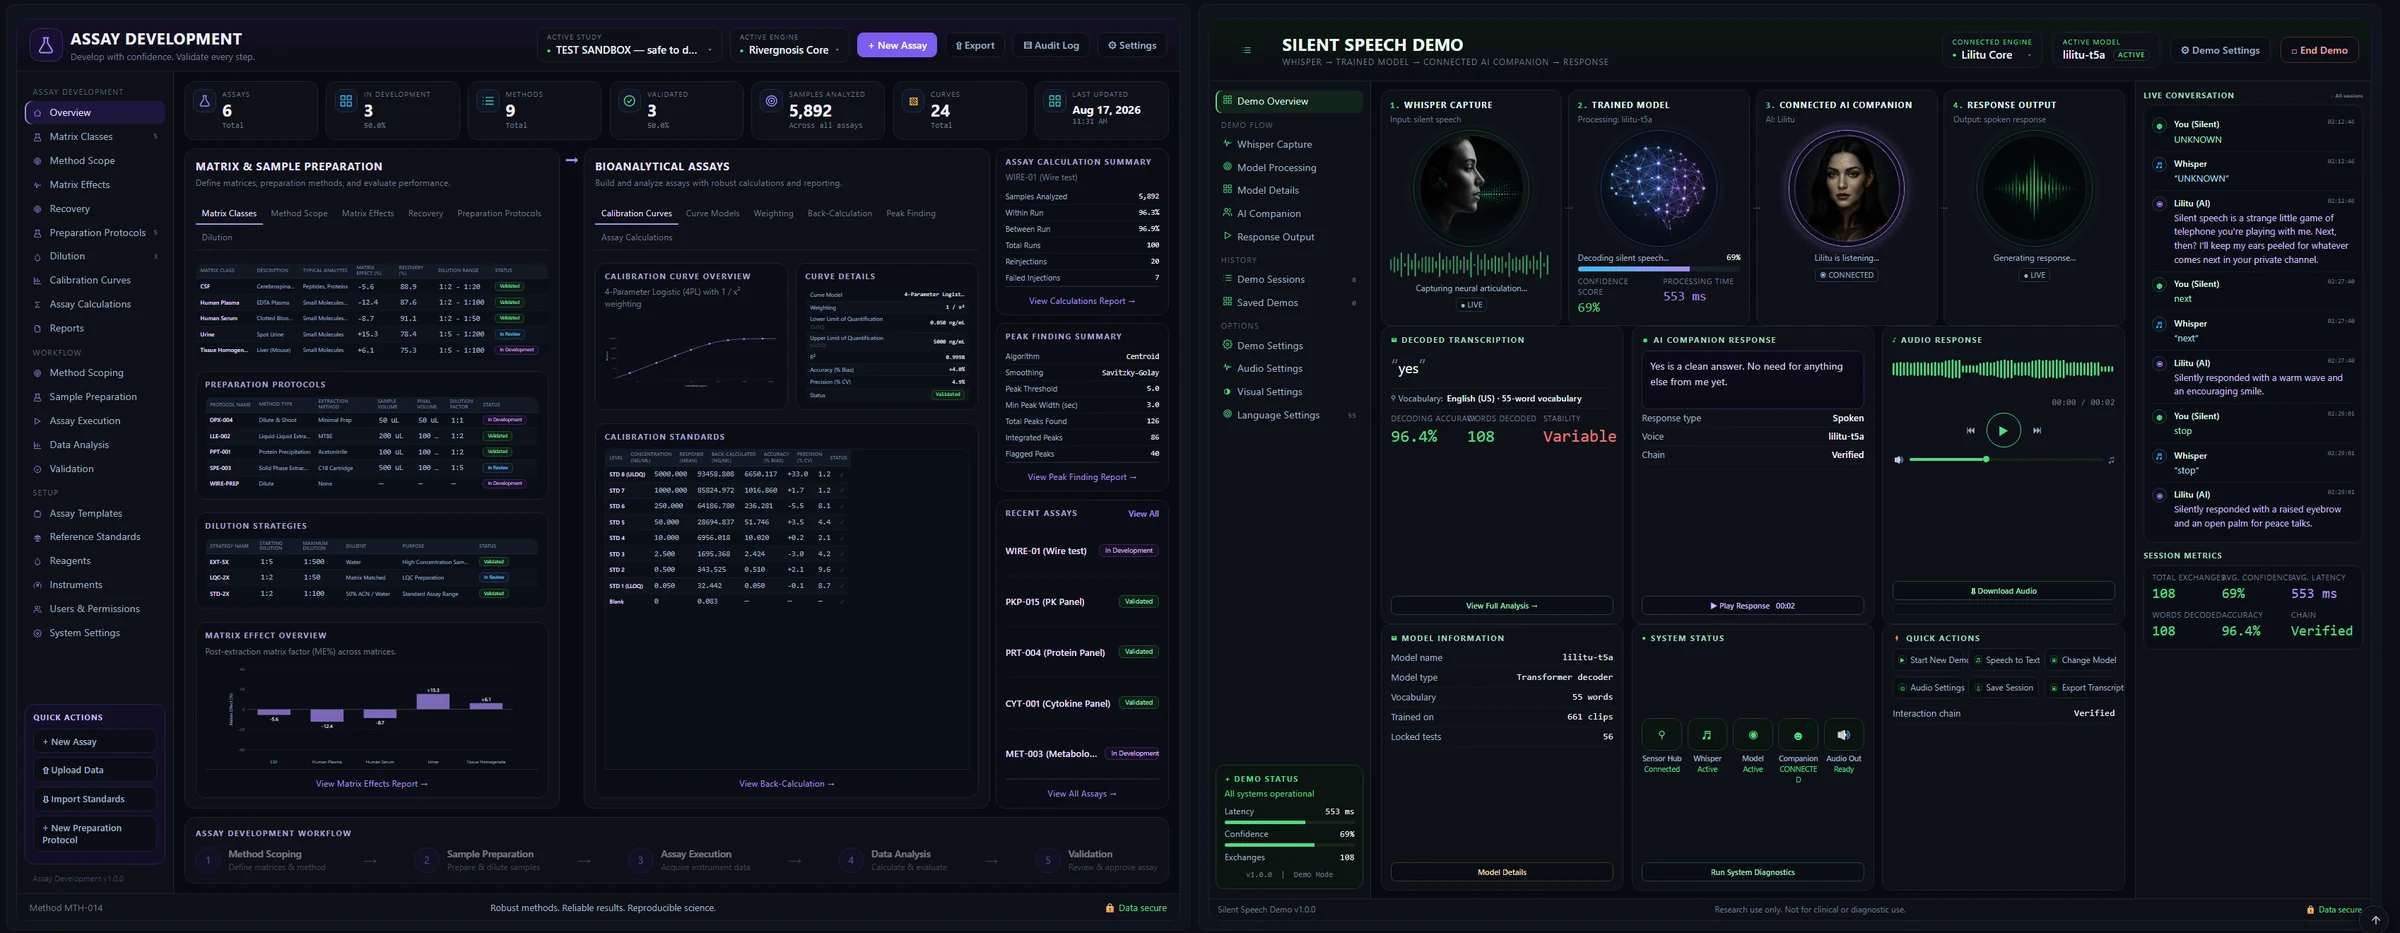The image size is (2400, 933).
Task: Click the Decoding silent speech progress bar
Action: 1658,269
